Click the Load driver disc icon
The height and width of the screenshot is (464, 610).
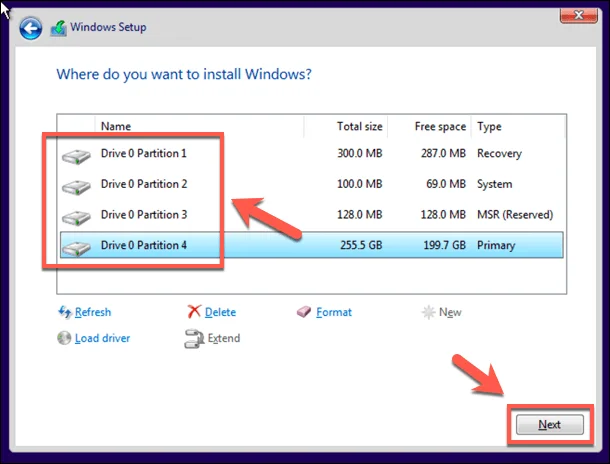(64, 338)
